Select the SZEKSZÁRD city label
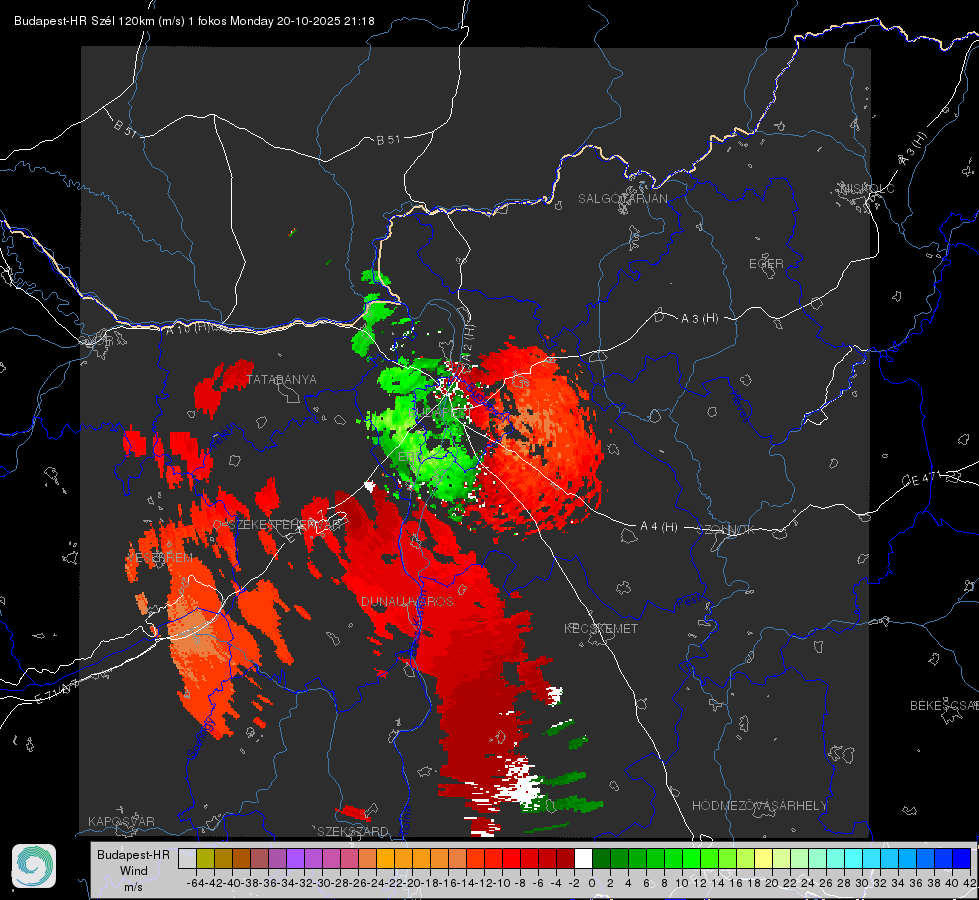The height and width of the screenshot is (900, 979). point(353,831)
